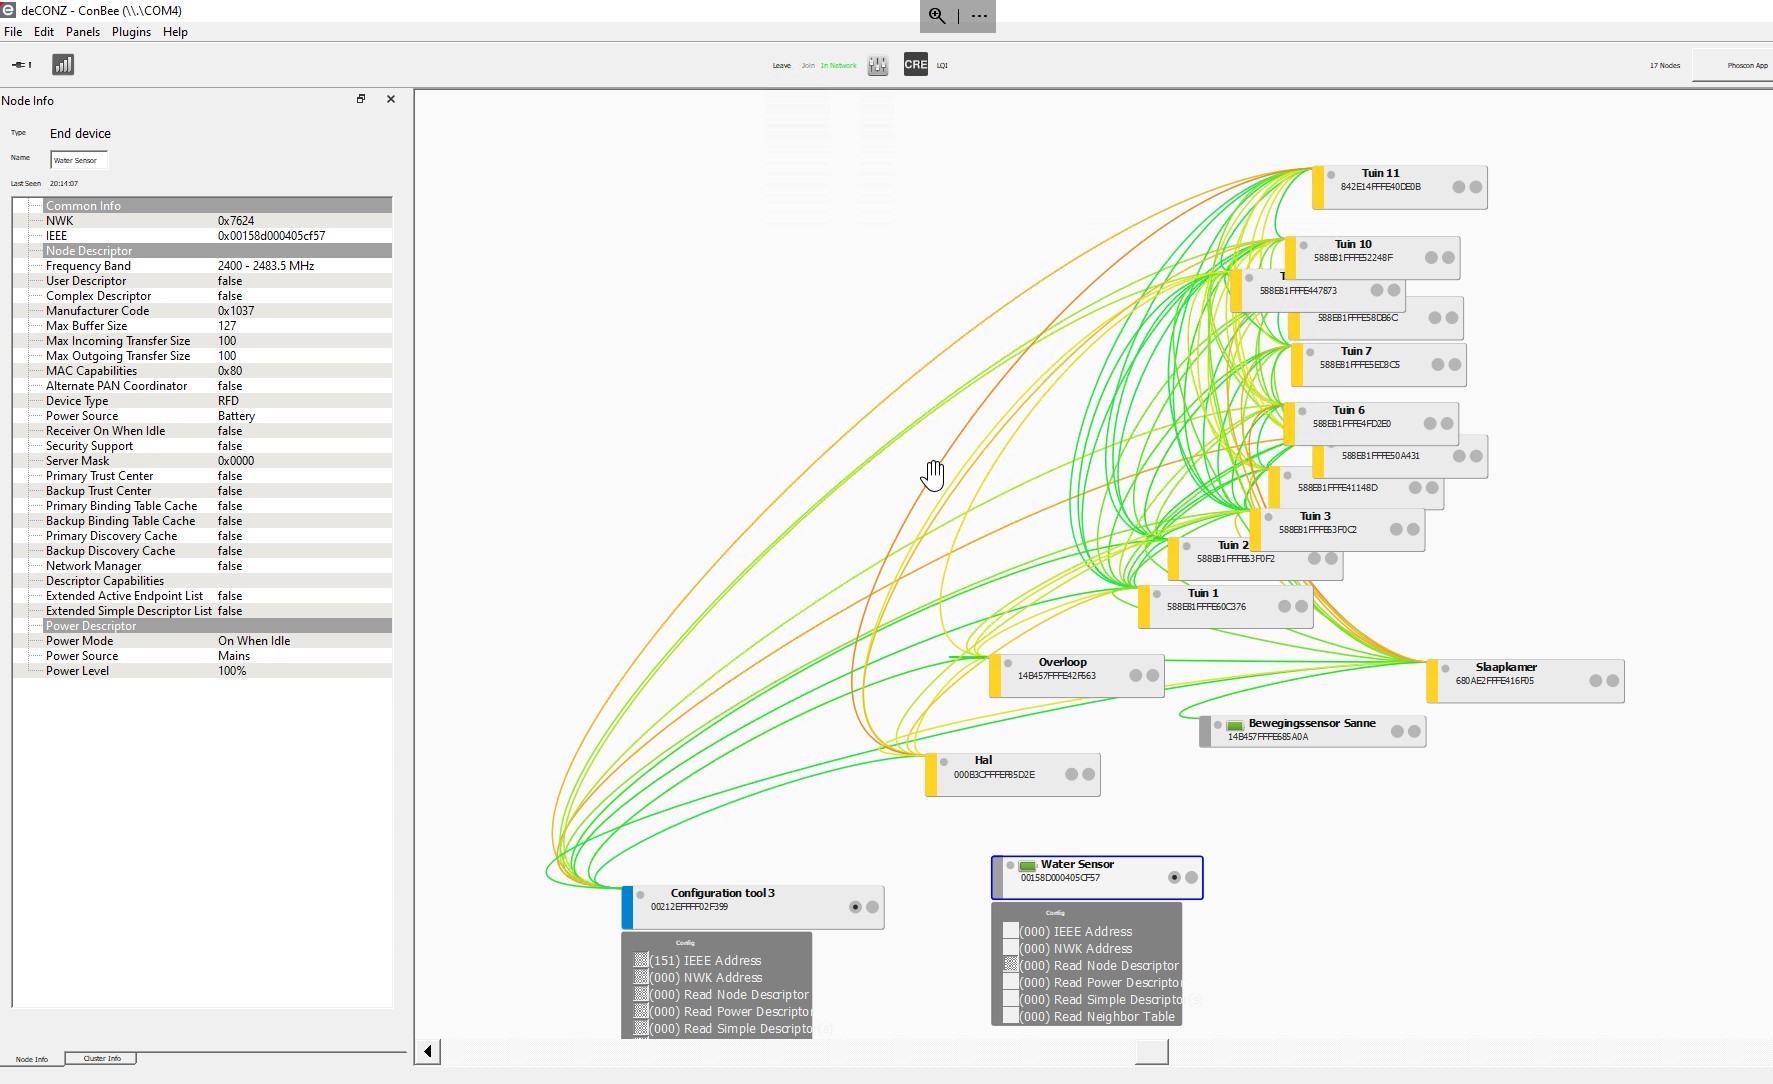Click right circle on Bewegingssensor Sanne node
Screen dimensions: 1773x1084
(x=1414, y=731)
